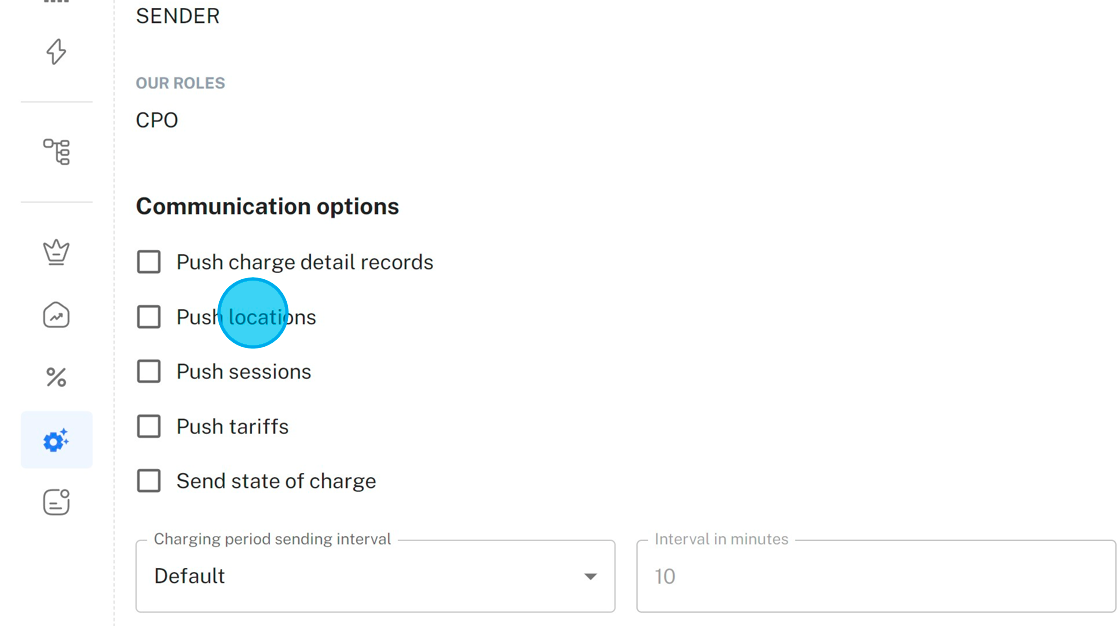Click the dropdown arrow beside Default
1120x626 pixels.
[x=590, y=577]
